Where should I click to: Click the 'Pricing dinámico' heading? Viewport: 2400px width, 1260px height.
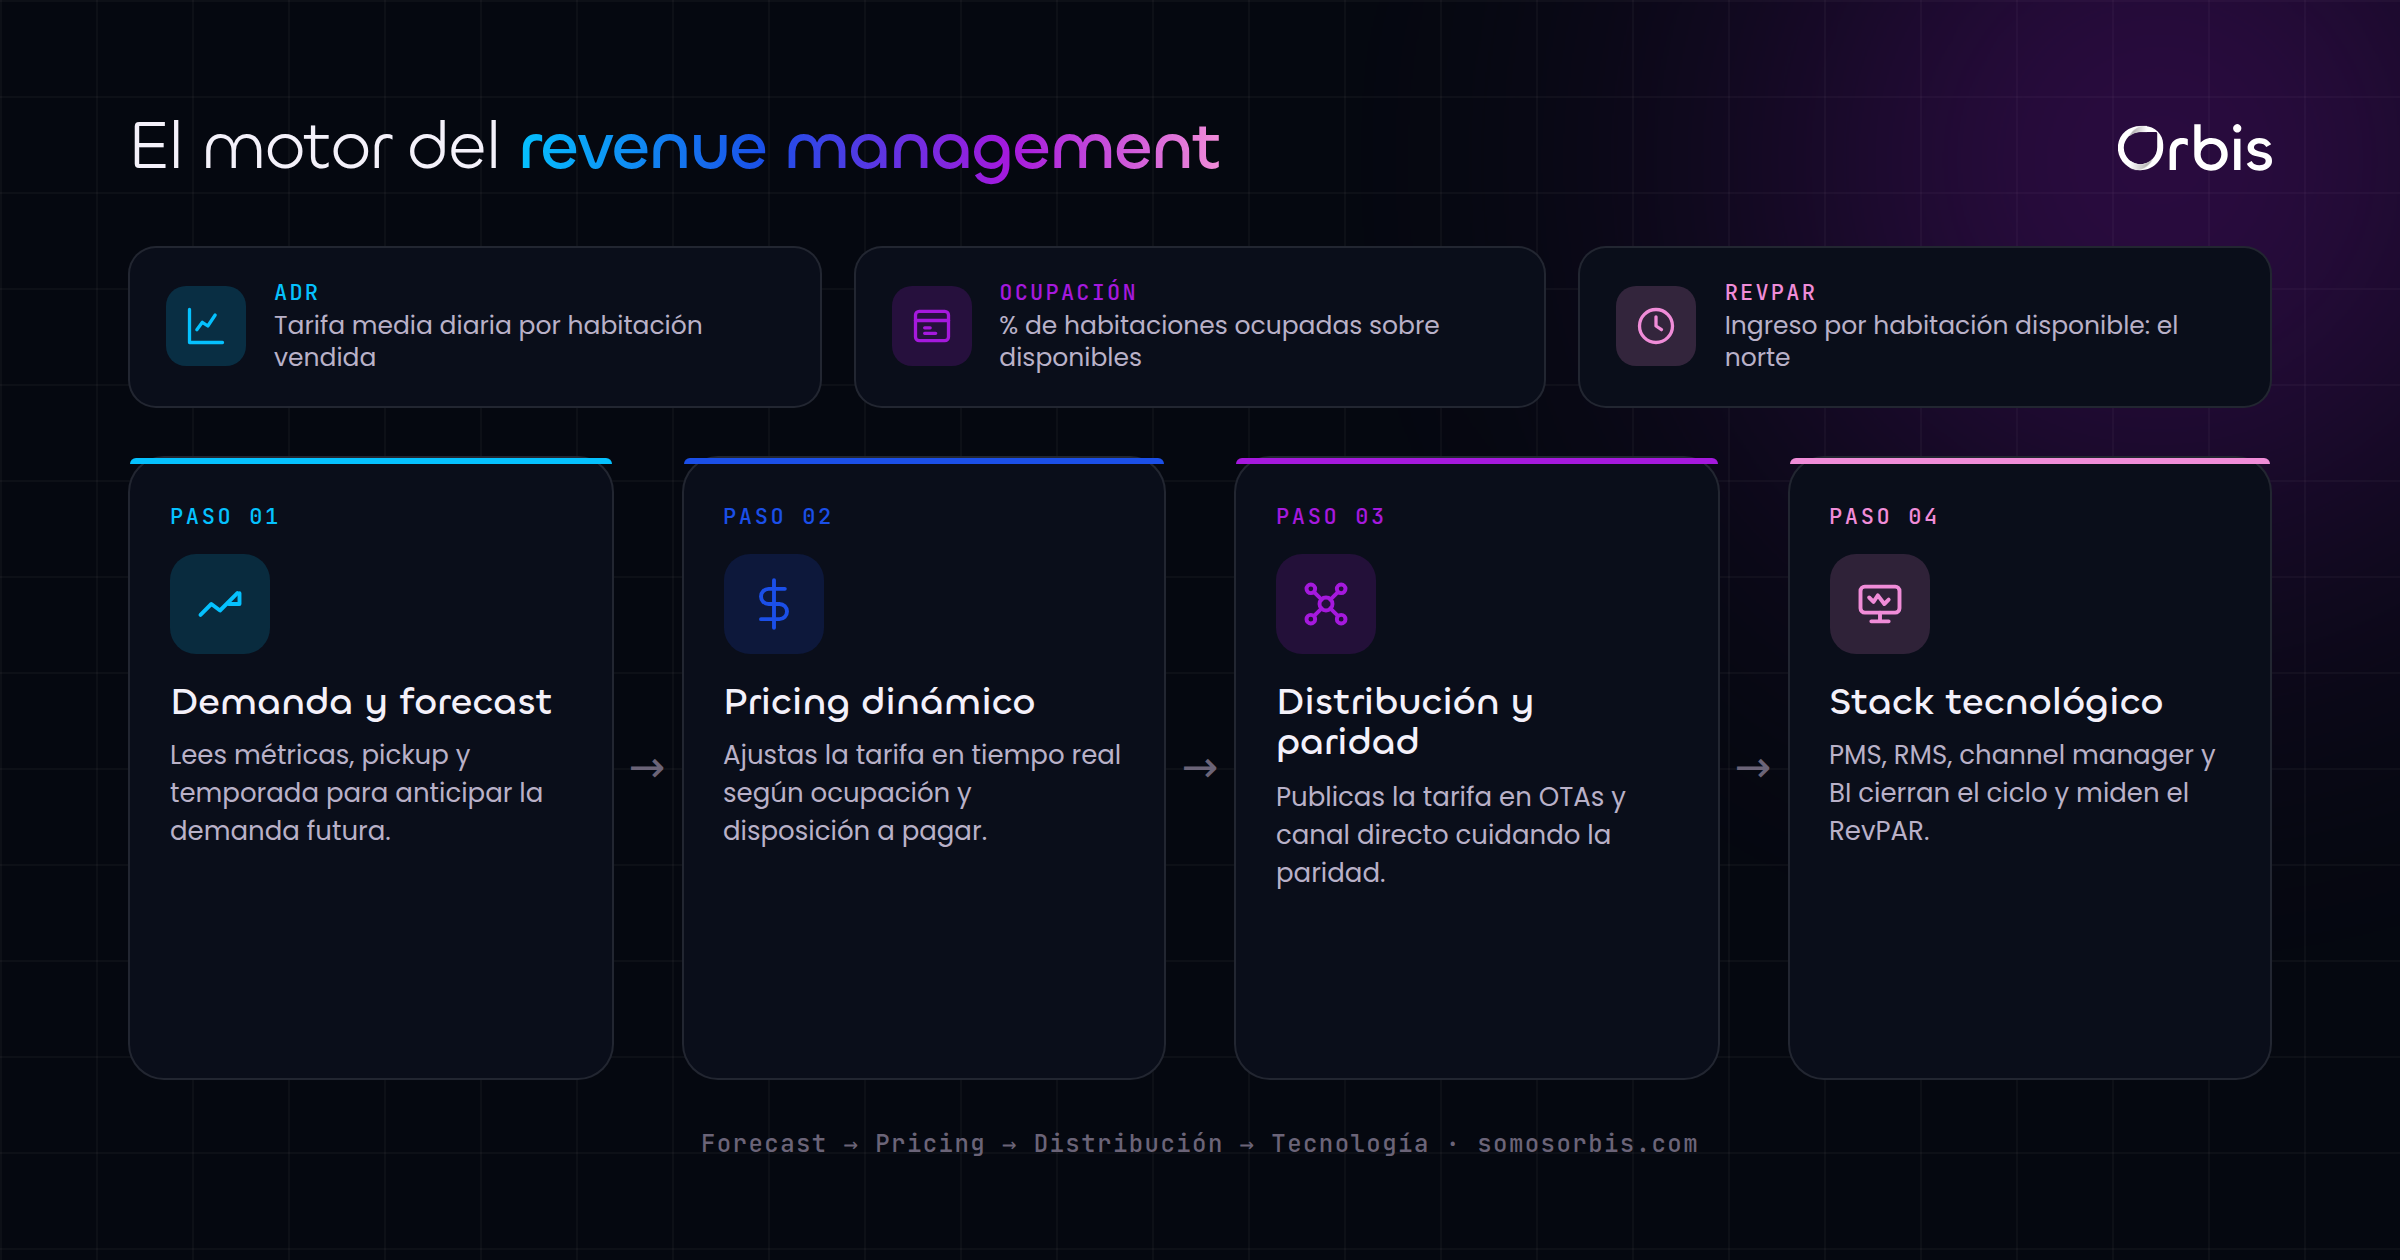pos(879,702)
